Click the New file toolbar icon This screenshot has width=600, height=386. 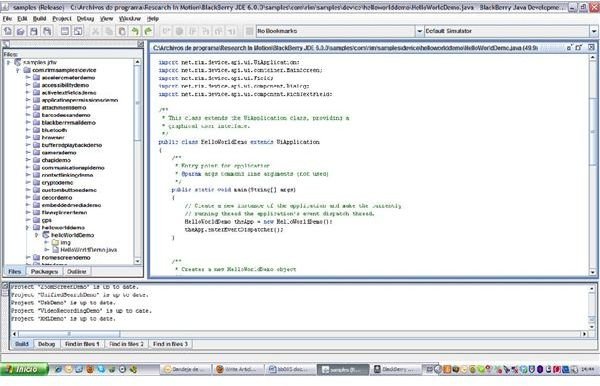click(x=8, y=31)
